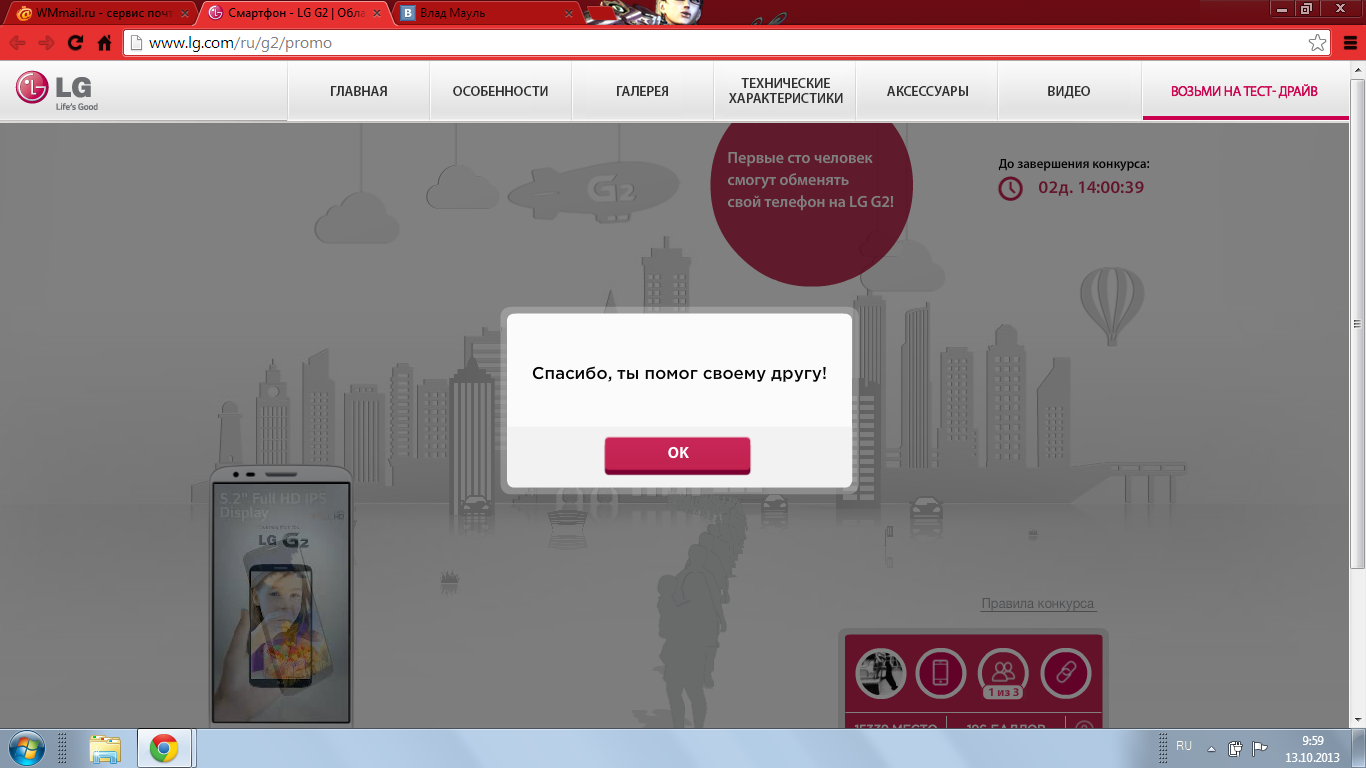
Task: Click the Chrome taskbar icon
Action: coord(164,748)
